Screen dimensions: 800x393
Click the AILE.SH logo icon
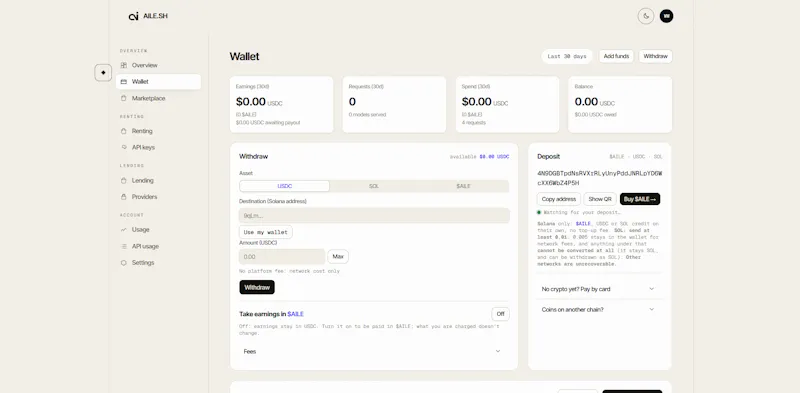[134, 16]
